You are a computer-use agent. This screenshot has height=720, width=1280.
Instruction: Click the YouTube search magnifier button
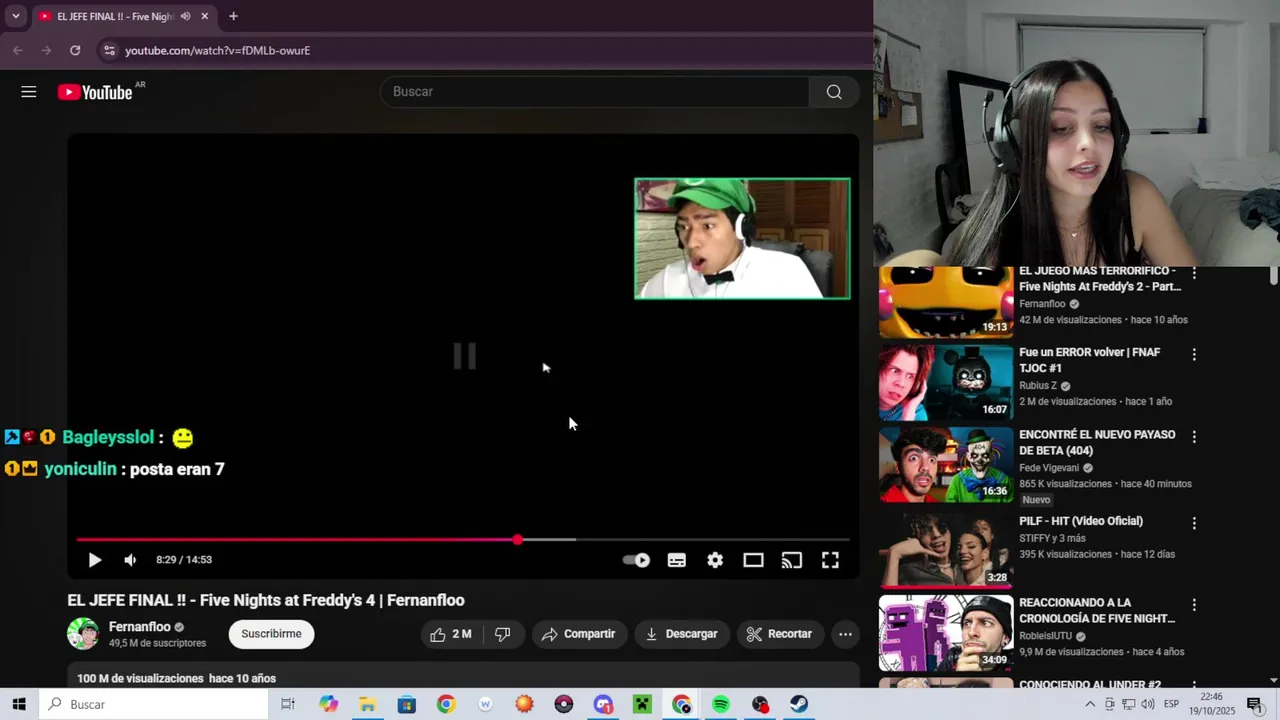[834, 92]
